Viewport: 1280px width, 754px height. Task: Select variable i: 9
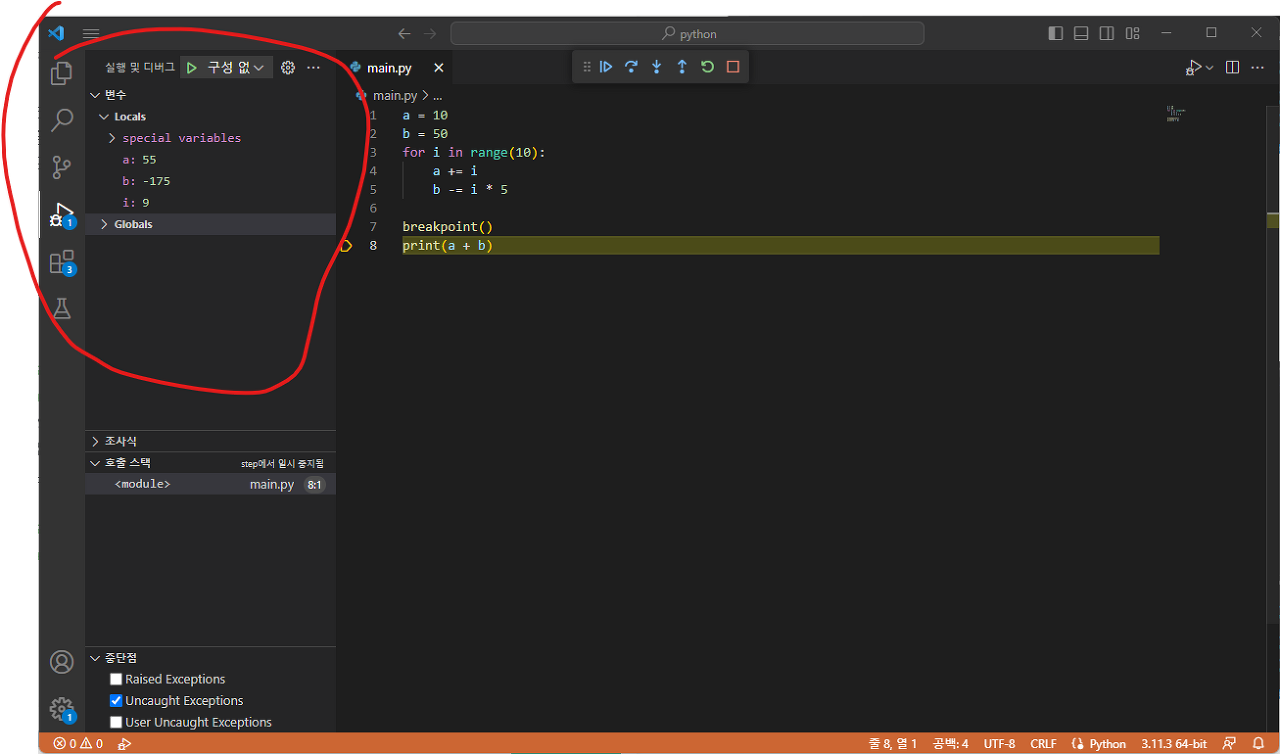click(x=211, y=202)
